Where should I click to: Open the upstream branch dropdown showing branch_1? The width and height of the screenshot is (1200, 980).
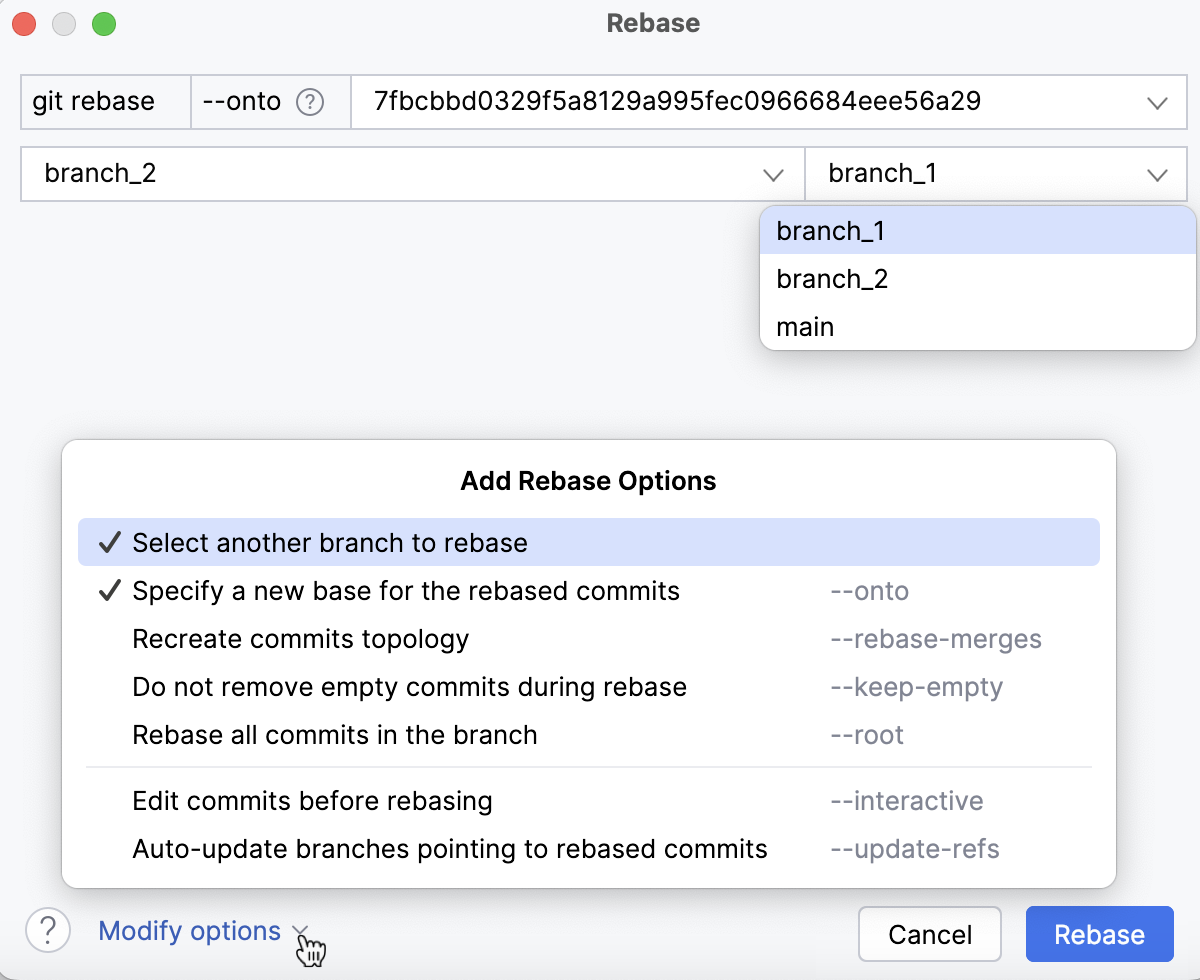[1158, 174]
